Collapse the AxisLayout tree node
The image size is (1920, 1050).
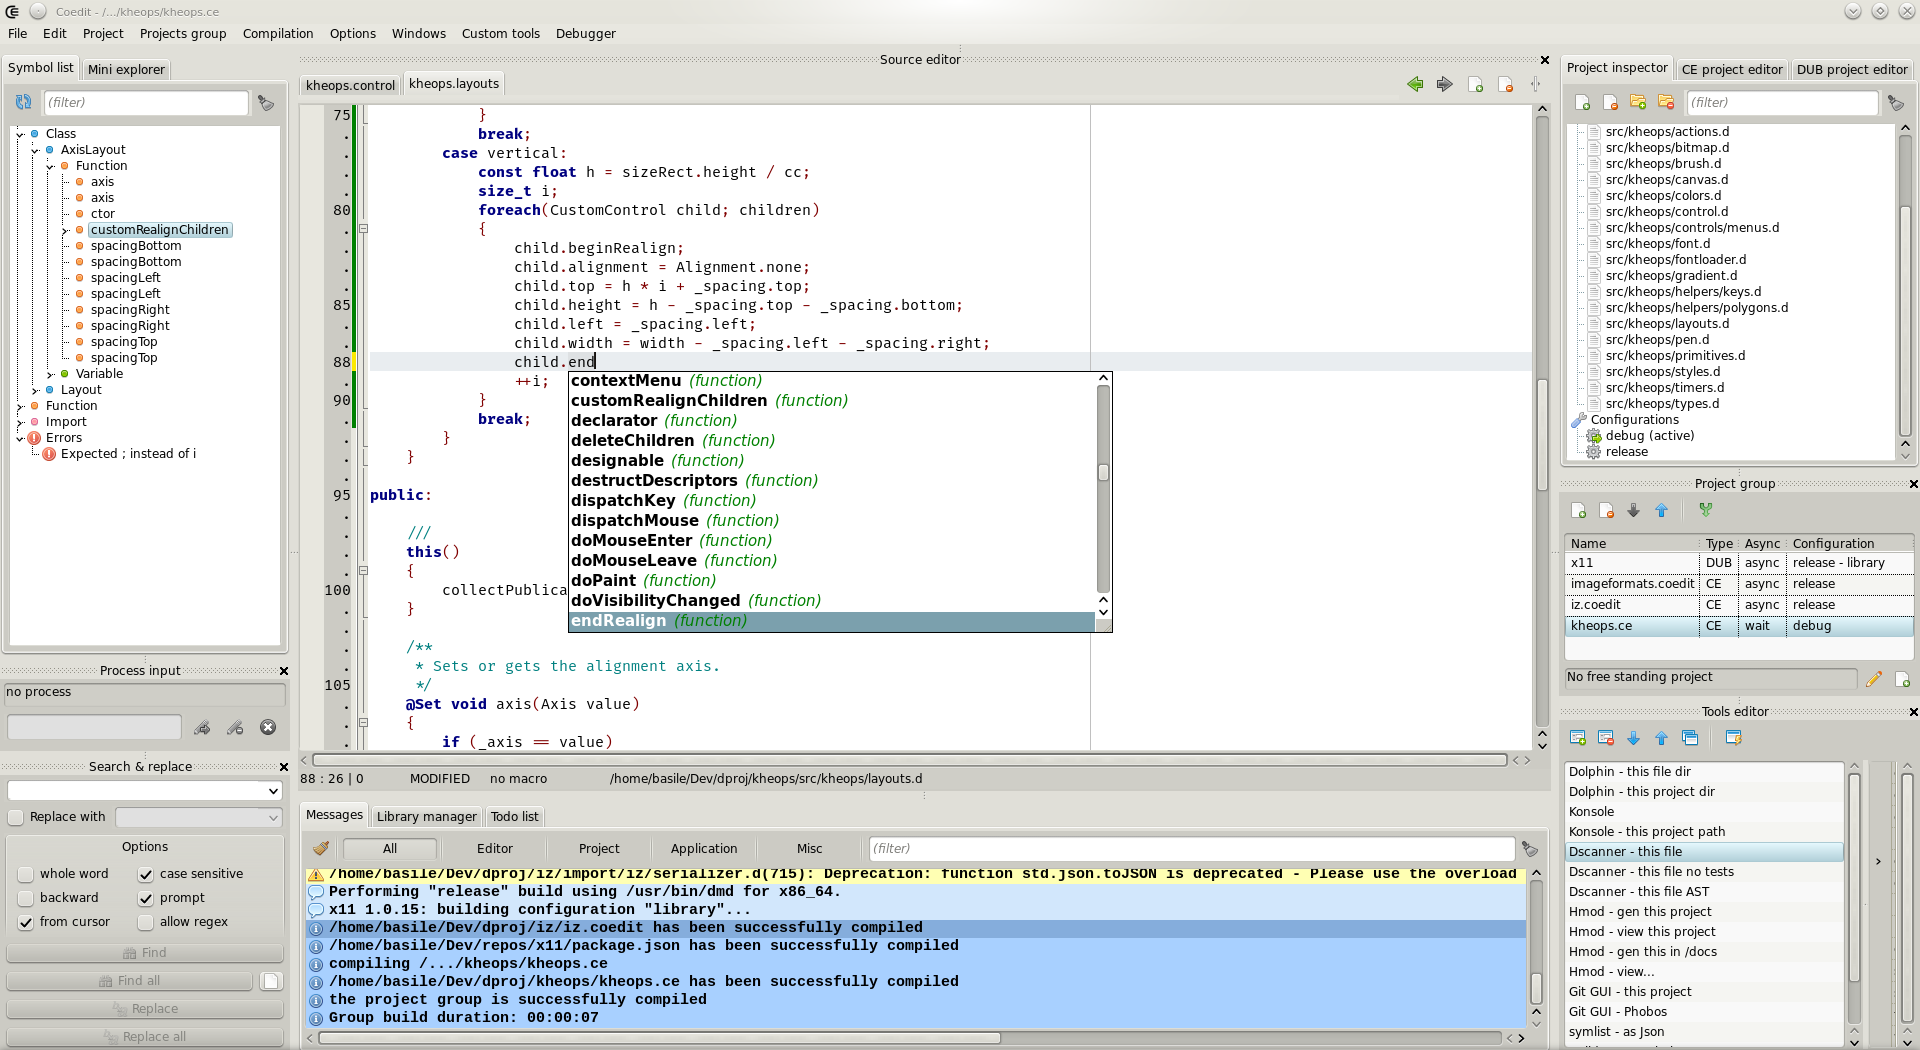click(35, 150)
